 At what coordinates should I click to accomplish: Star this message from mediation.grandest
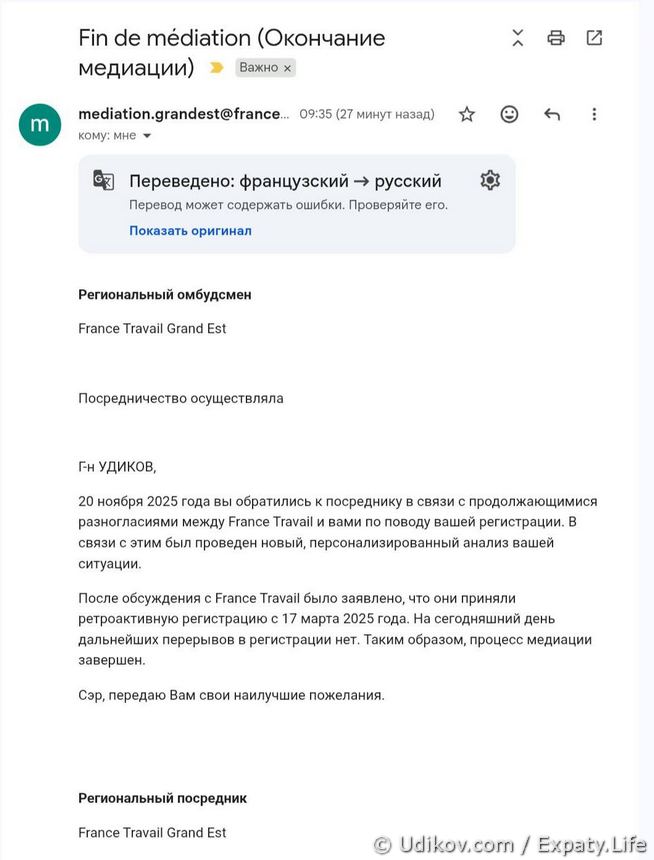click(x=467, y=114)
